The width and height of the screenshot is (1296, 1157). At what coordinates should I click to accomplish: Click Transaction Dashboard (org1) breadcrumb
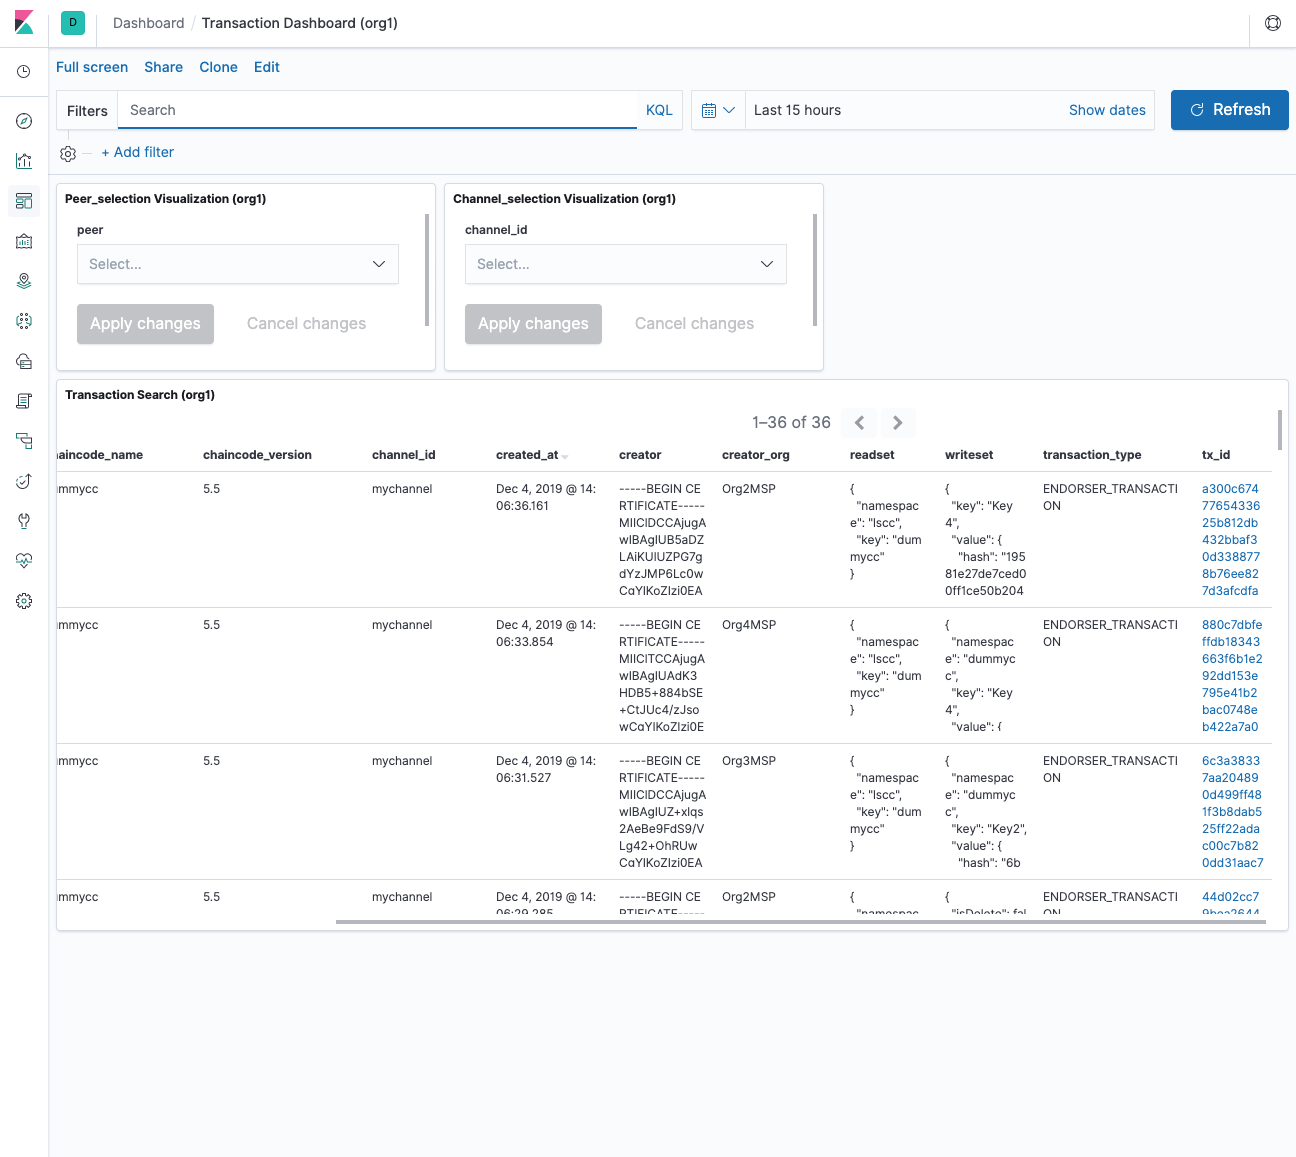(300, 23)
